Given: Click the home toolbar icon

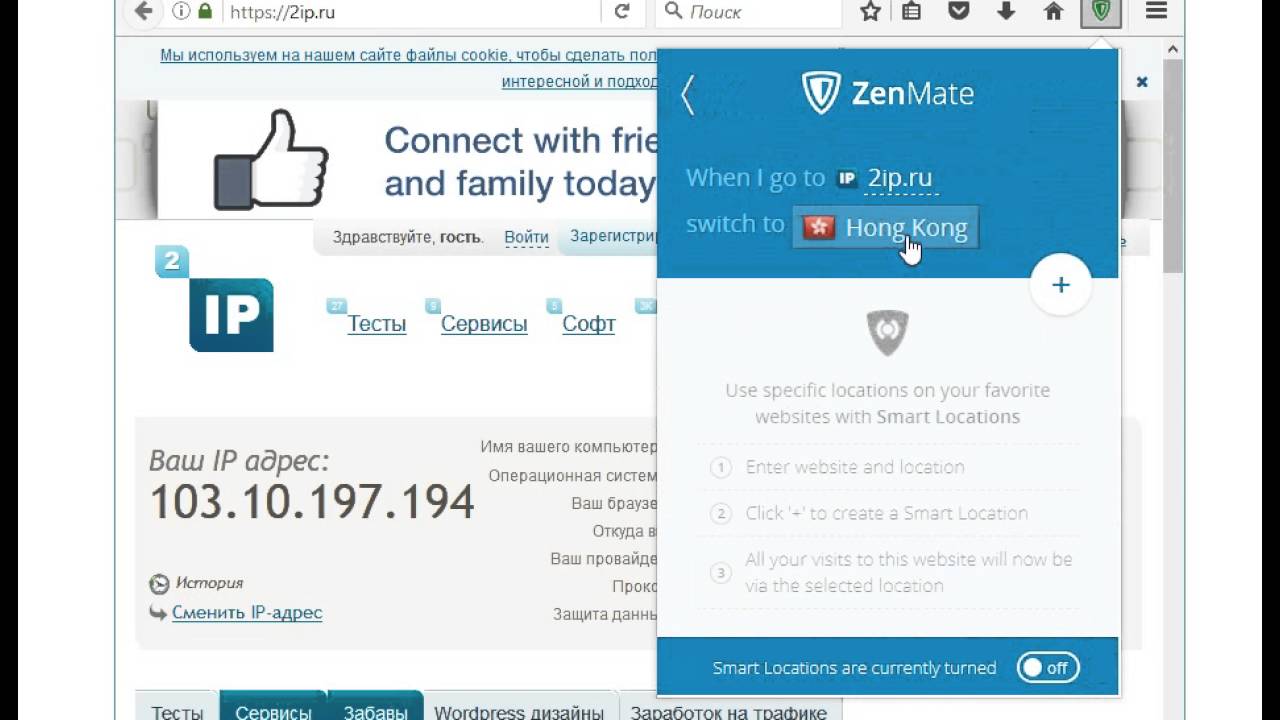Looking at the screenshot, I should (x=1053, y=11).
